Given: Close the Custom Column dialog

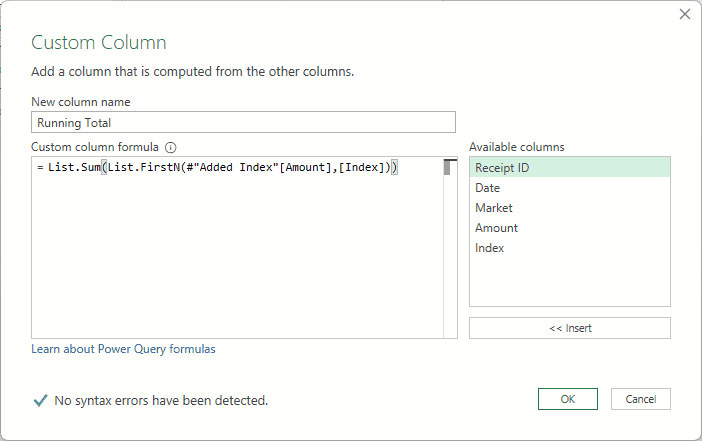Looking at the screenshot, I should (685, 14).
